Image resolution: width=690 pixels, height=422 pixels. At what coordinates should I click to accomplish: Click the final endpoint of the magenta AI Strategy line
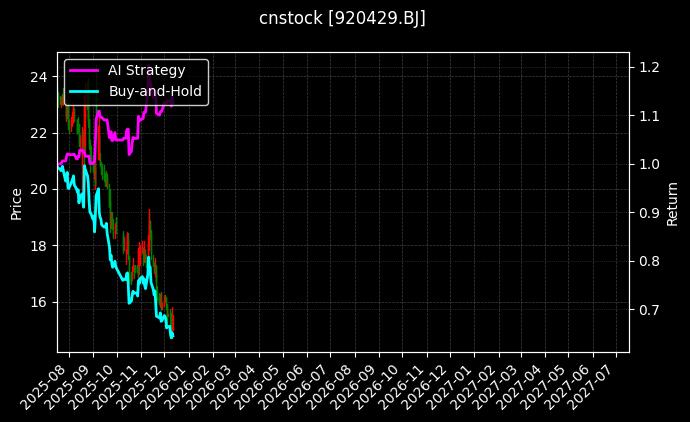pyautogui.click(x=172, y=101)
